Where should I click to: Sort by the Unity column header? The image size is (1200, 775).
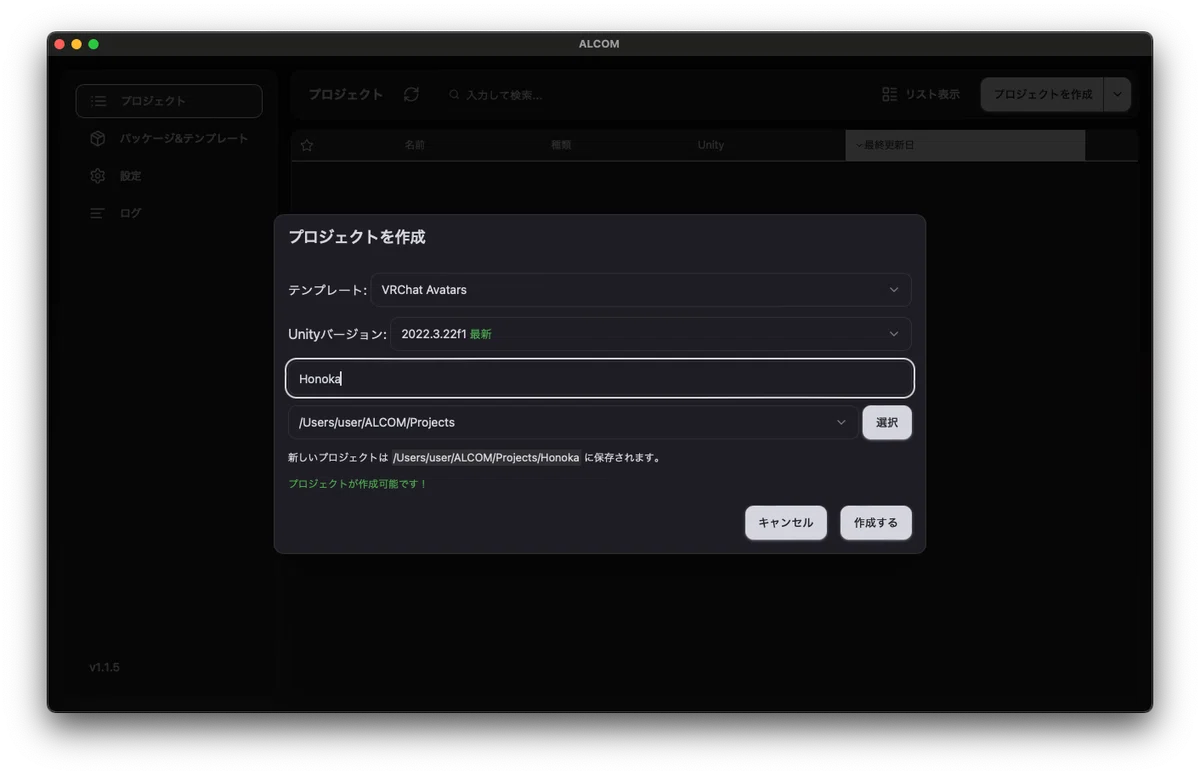711,145
